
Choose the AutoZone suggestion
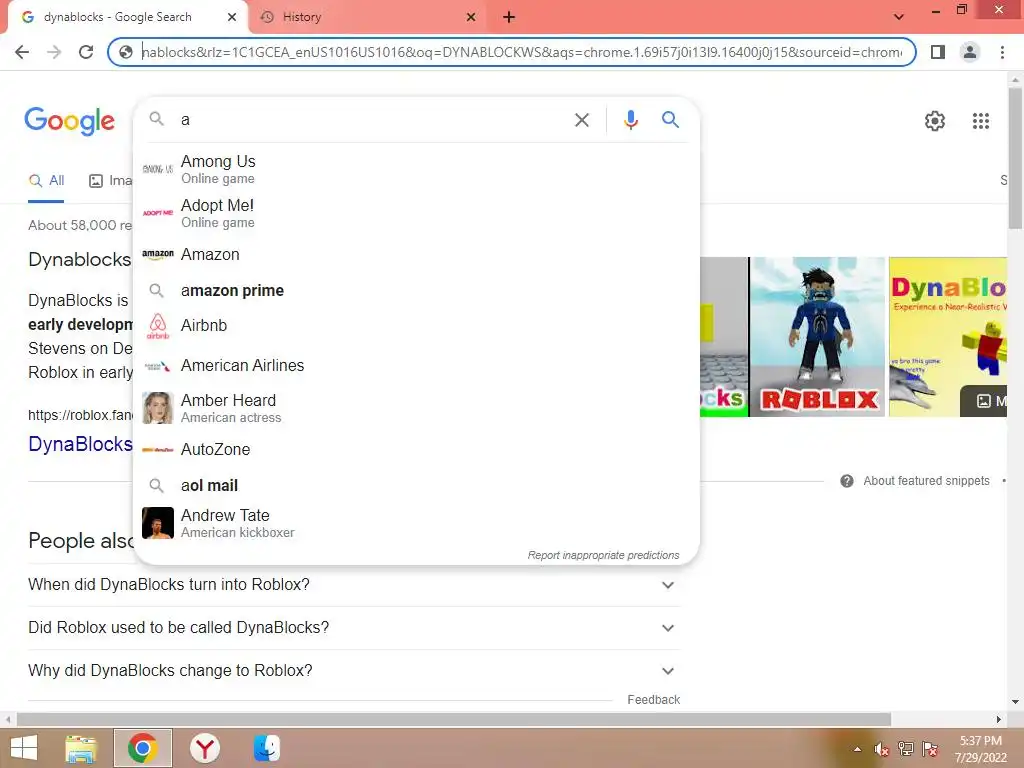coord(416,450)
